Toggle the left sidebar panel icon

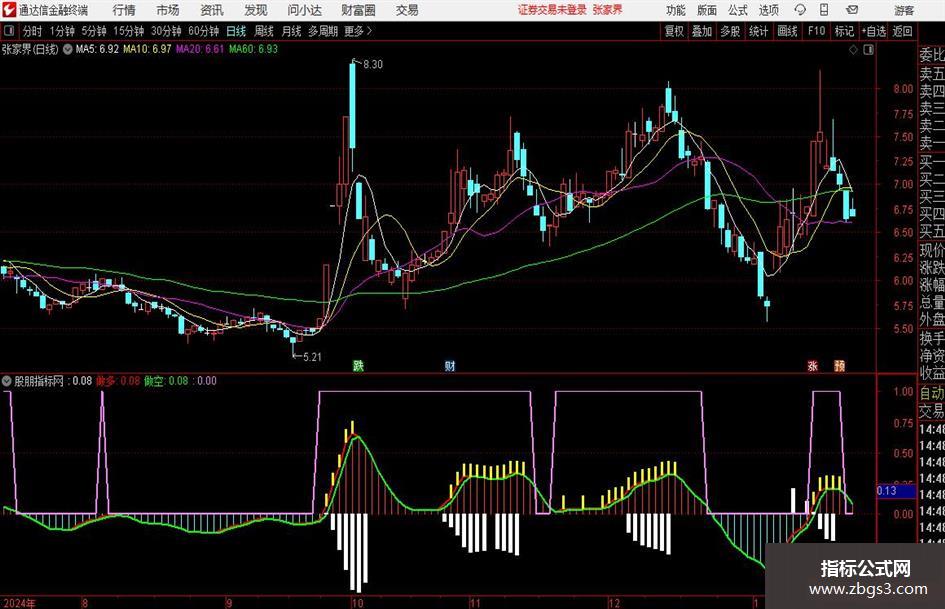[9, 31]
